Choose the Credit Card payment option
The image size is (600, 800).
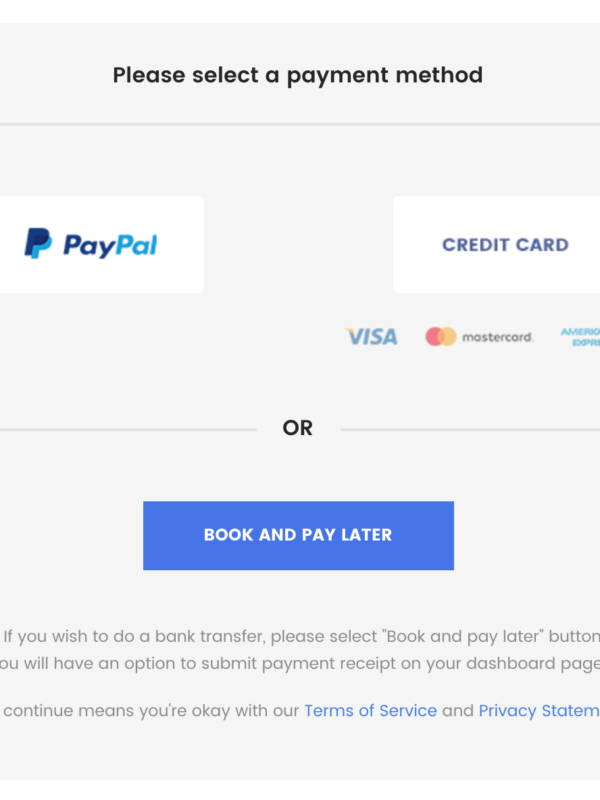tap(505, 245)
